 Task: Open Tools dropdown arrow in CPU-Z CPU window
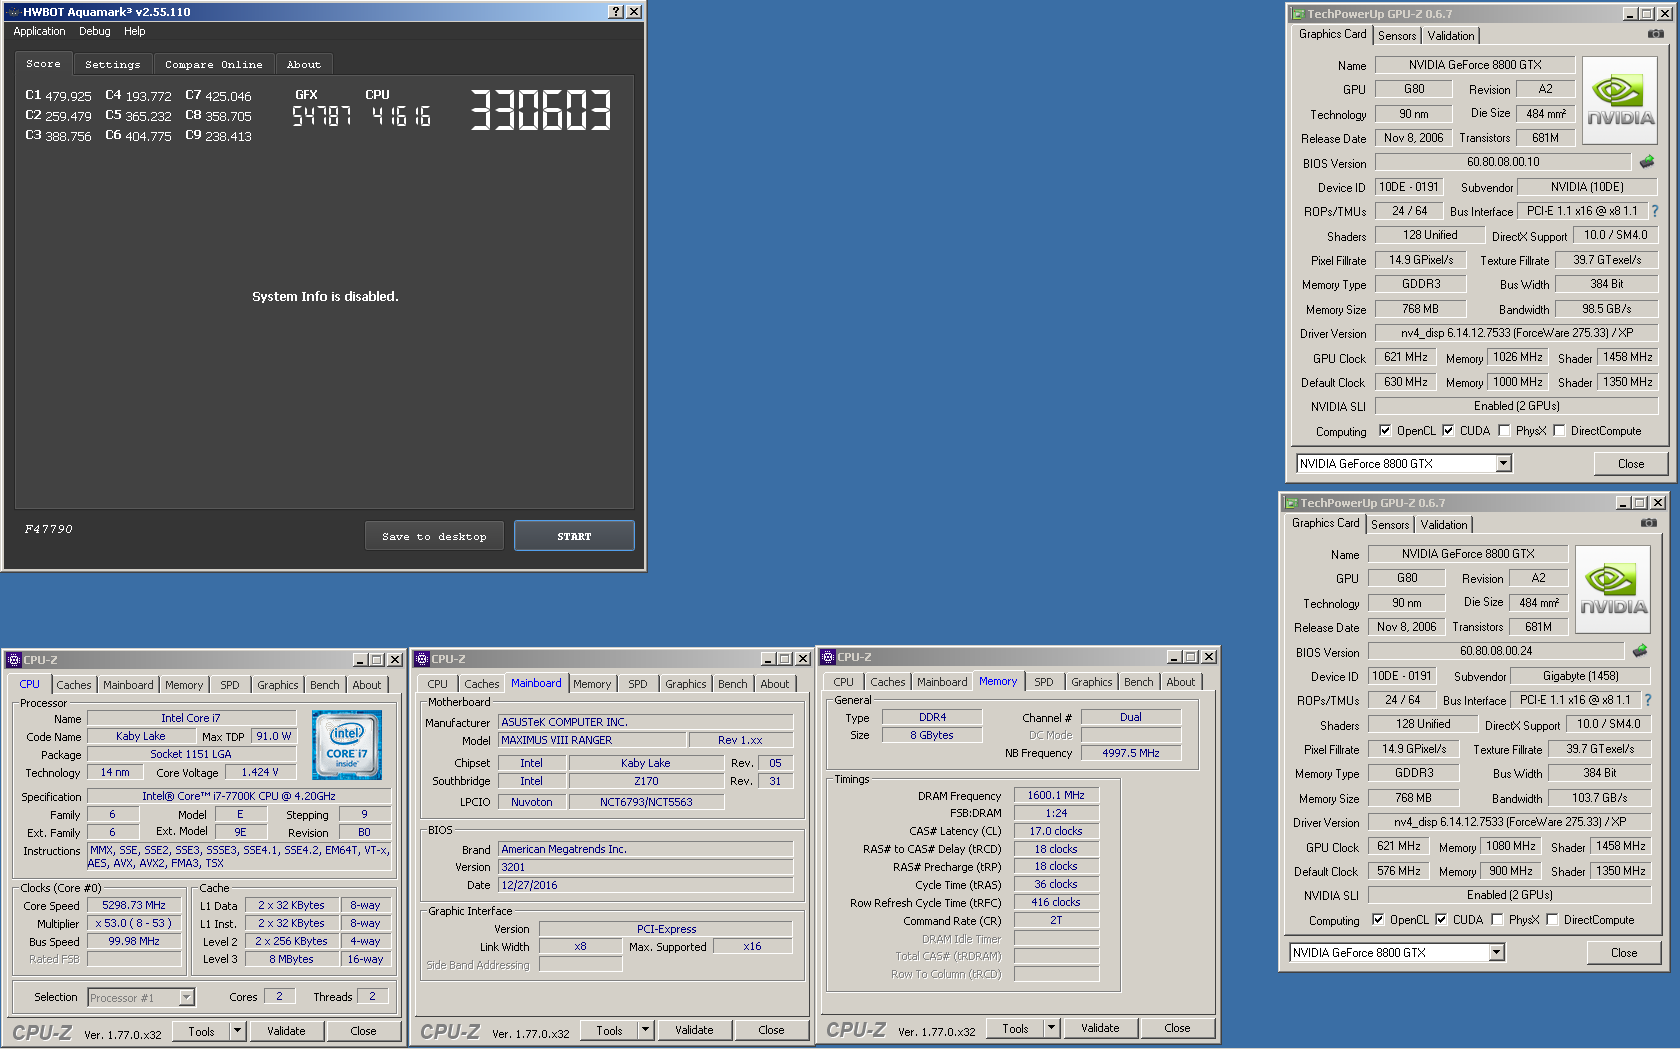237,1031
